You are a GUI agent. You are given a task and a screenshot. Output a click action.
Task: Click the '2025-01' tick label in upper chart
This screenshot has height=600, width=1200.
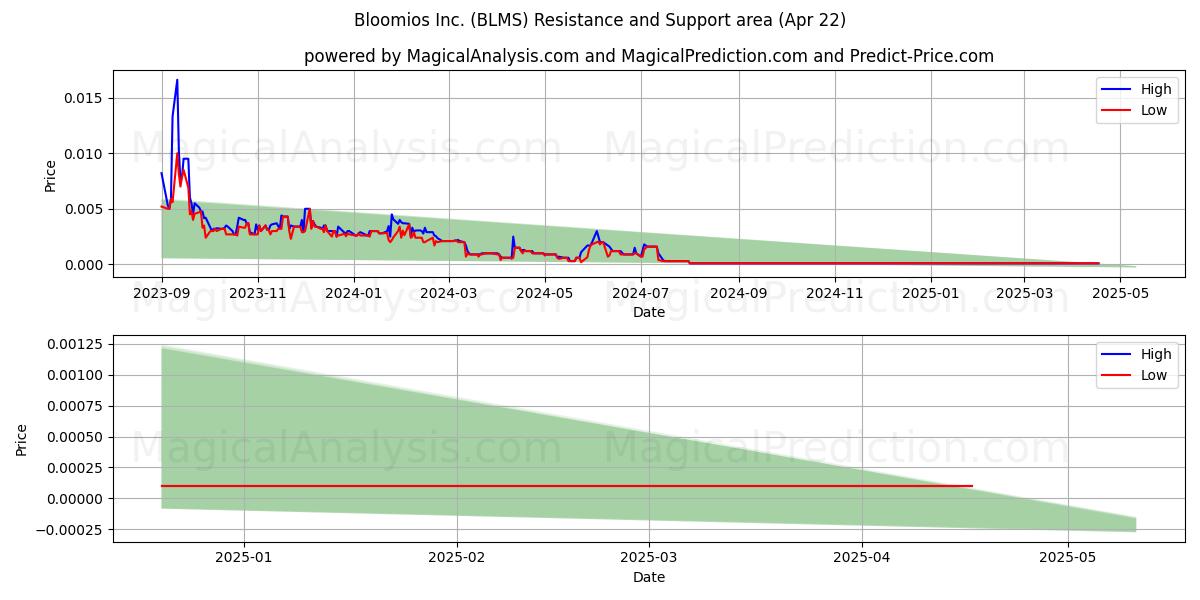click(931, 293)
